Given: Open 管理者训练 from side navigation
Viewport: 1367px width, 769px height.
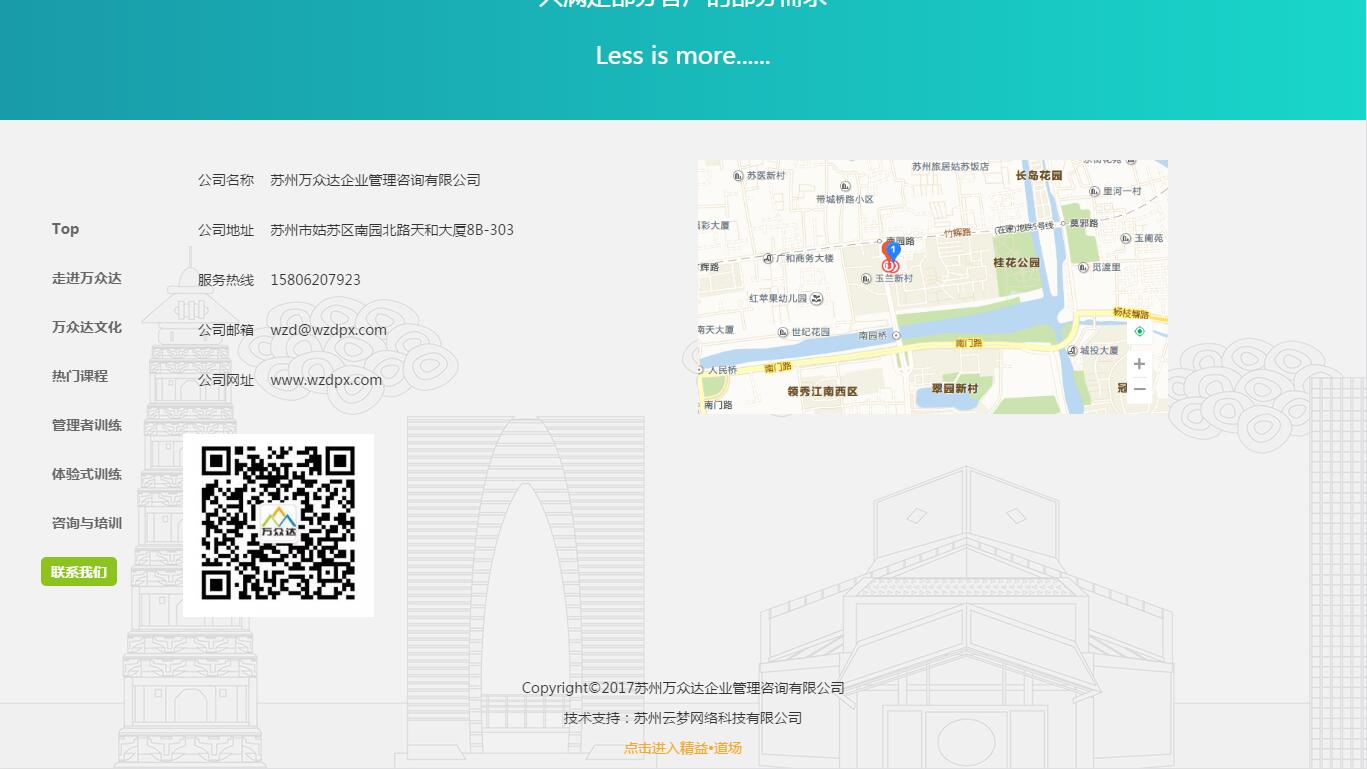Looking at the screenshot, I should point(87,425).
